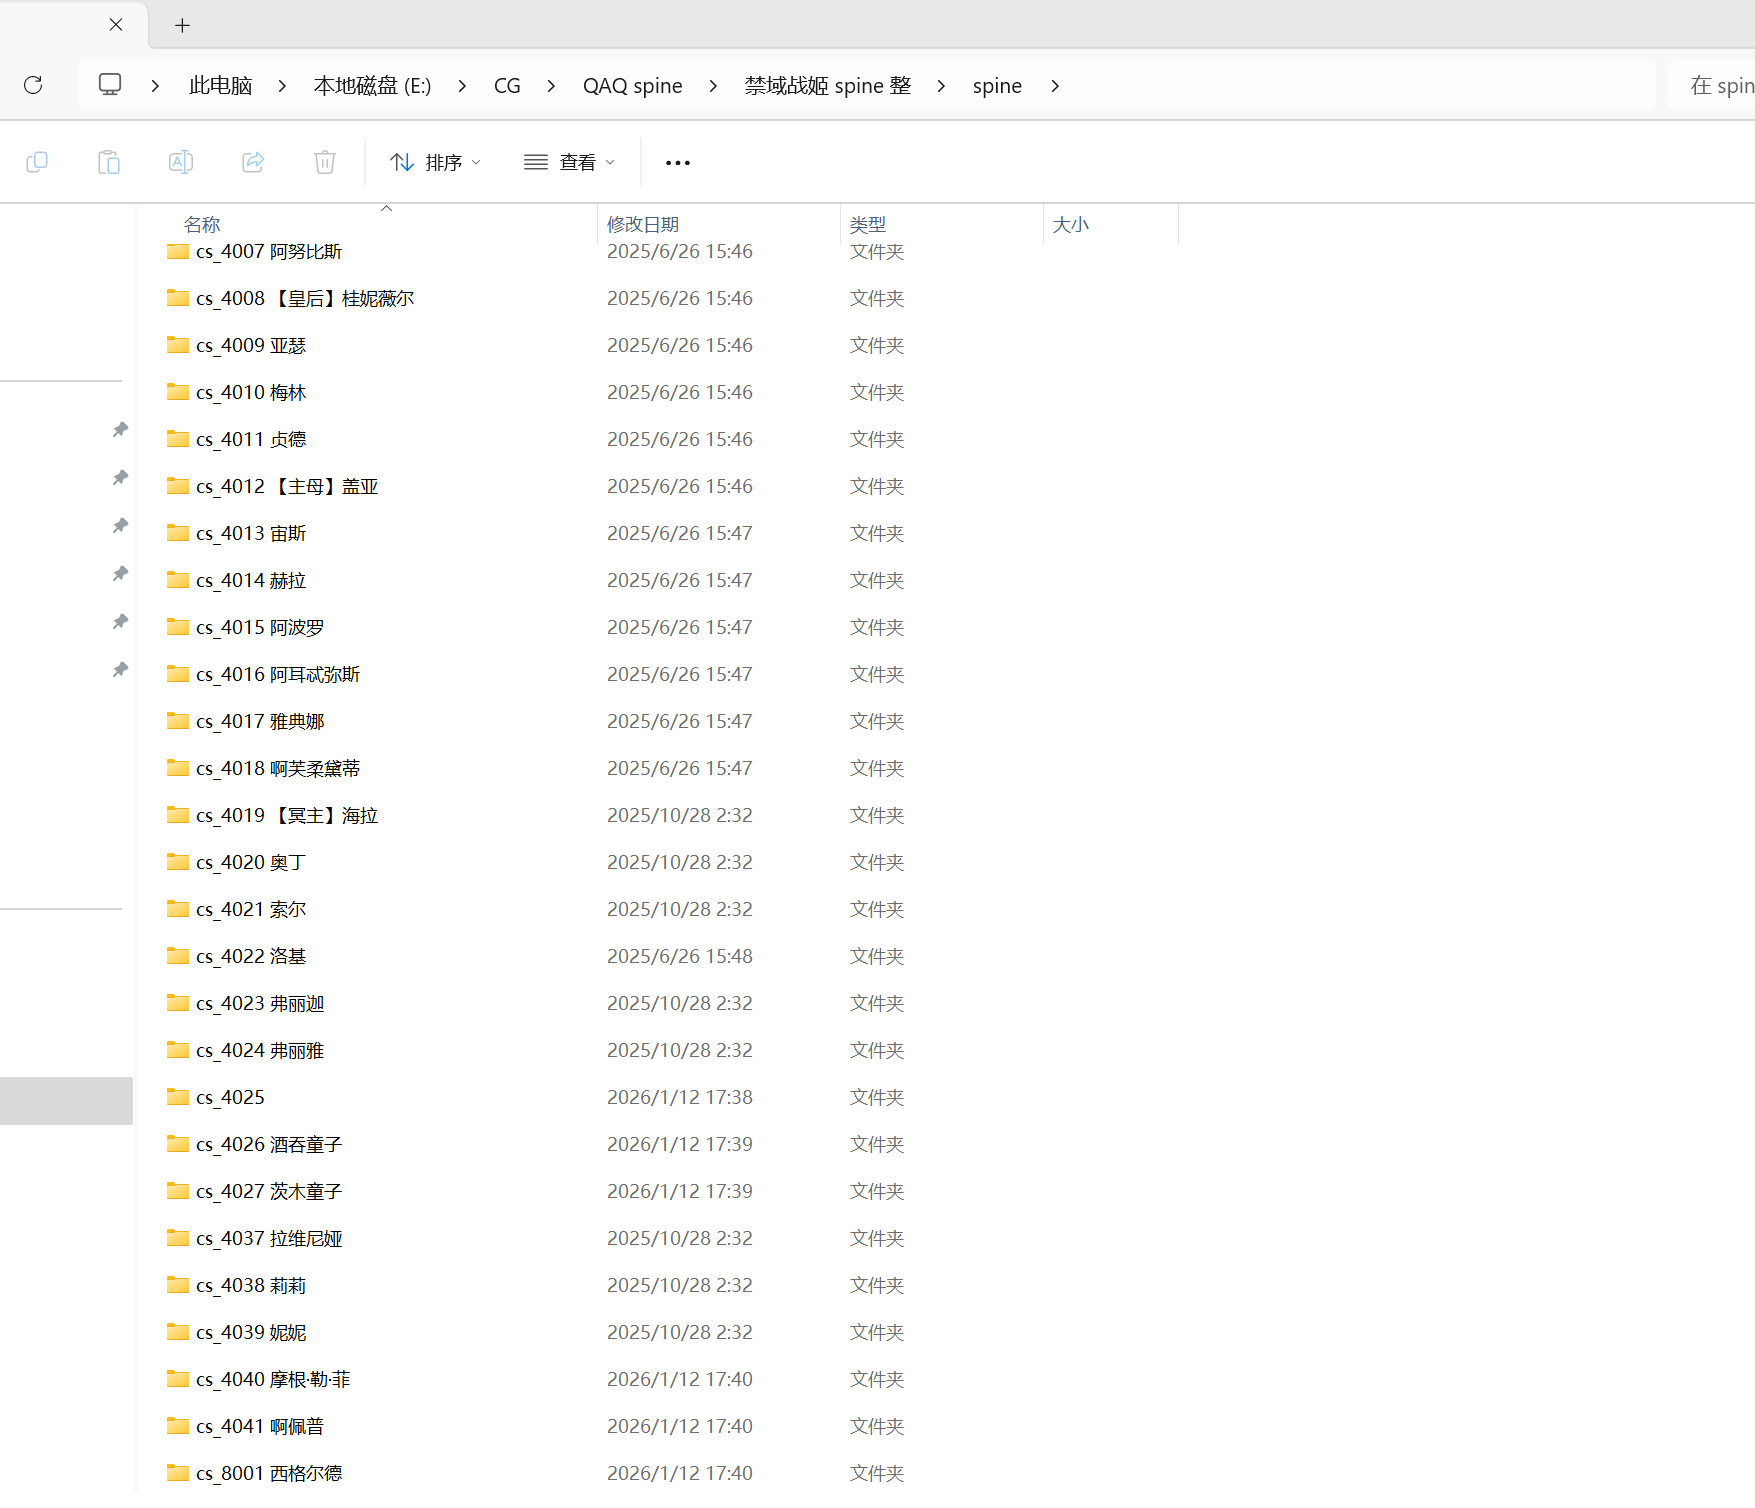1755x1508 pixels.
Task: Navigate to QAQ spine breadcrumb
Action: 632,86
